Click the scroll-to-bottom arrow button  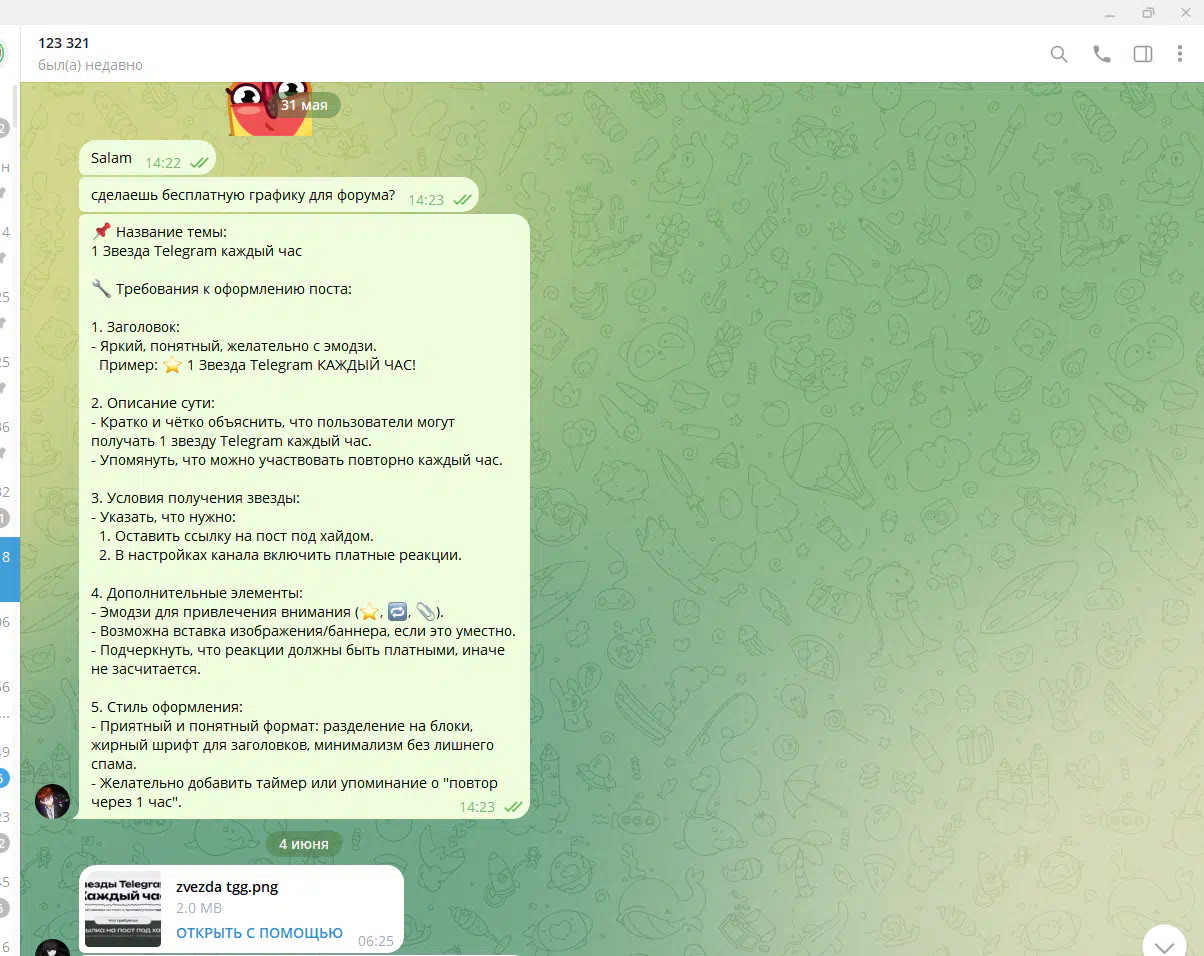[x=1164, y=946]
